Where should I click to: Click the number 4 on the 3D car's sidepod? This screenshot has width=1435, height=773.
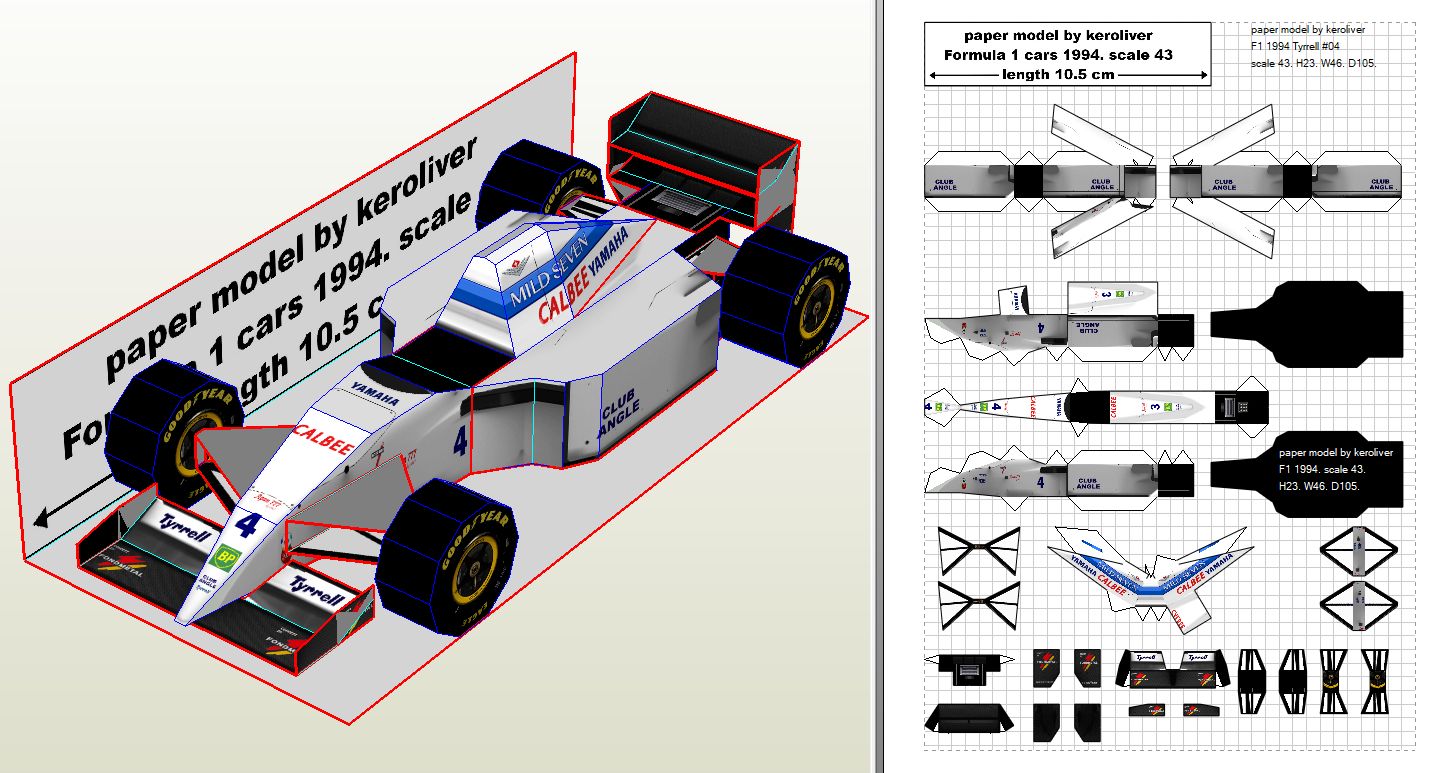point(459,441)
